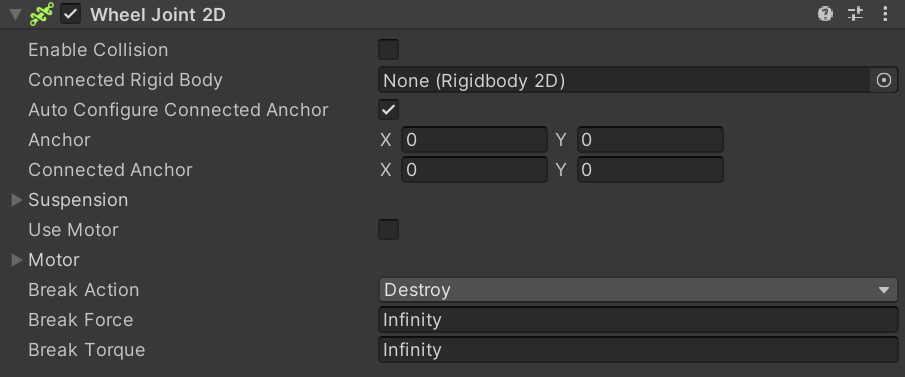The image size is (905, 377).
Task: Click the Anchor X input field
Action: pyautogui.click(x=474, y=140)
